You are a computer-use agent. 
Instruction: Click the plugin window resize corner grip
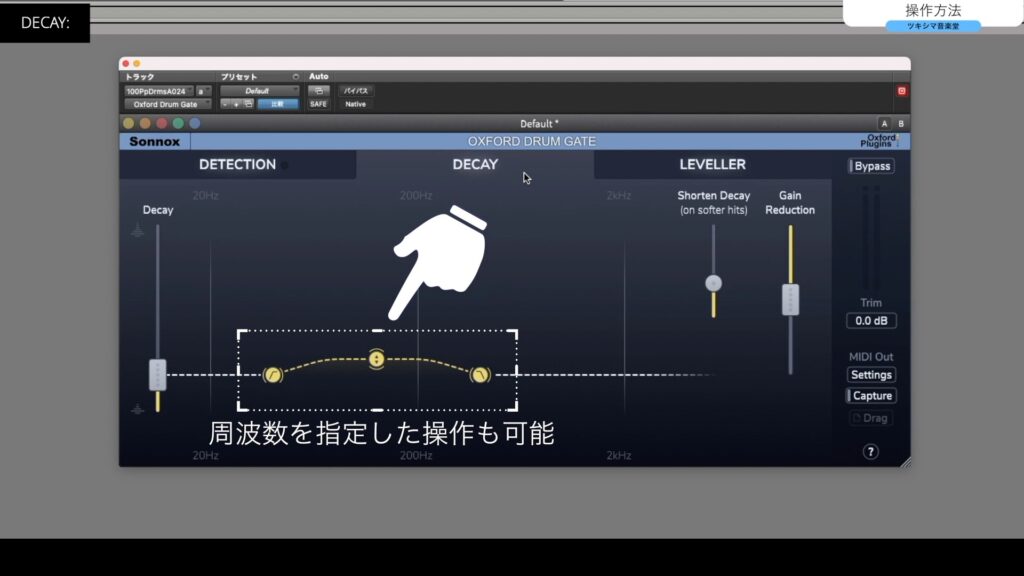coord(906,462)
